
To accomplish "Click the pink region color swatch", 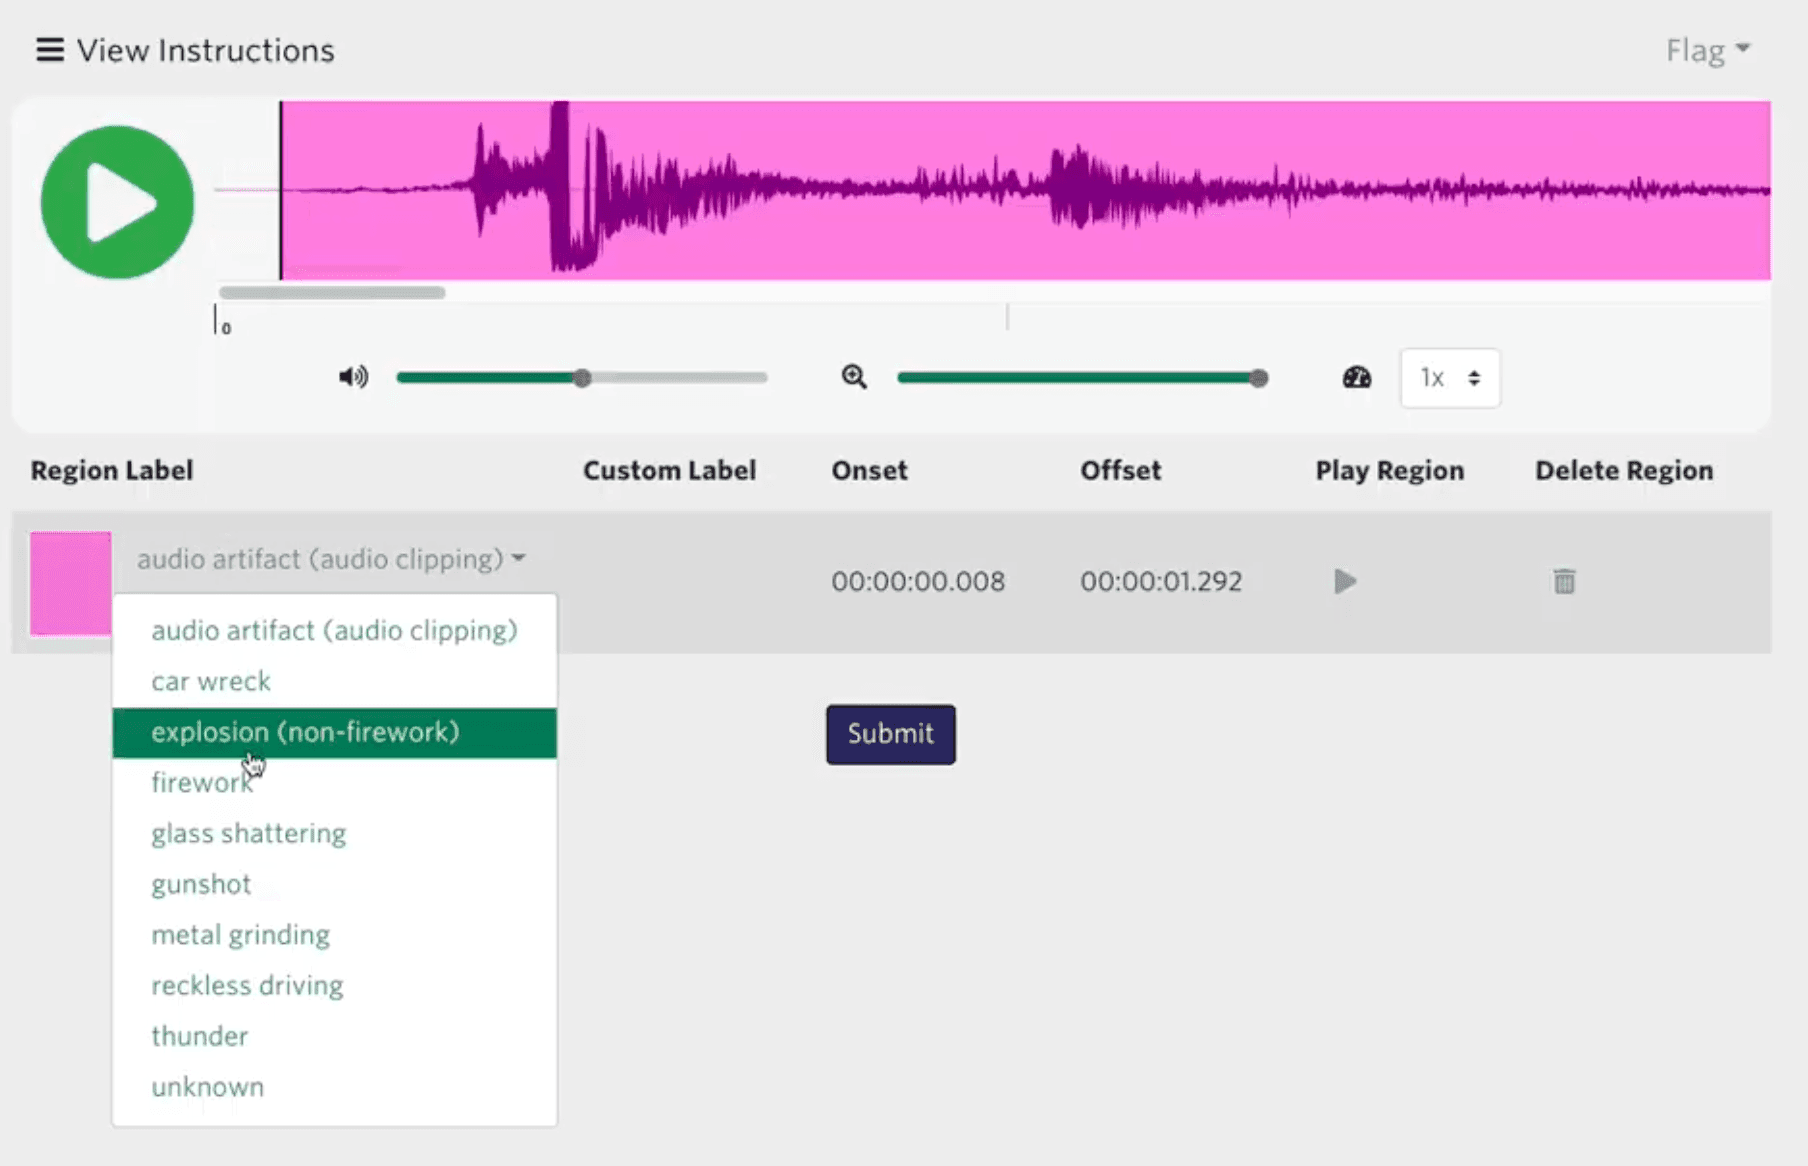I will click(x=70, y=583).
